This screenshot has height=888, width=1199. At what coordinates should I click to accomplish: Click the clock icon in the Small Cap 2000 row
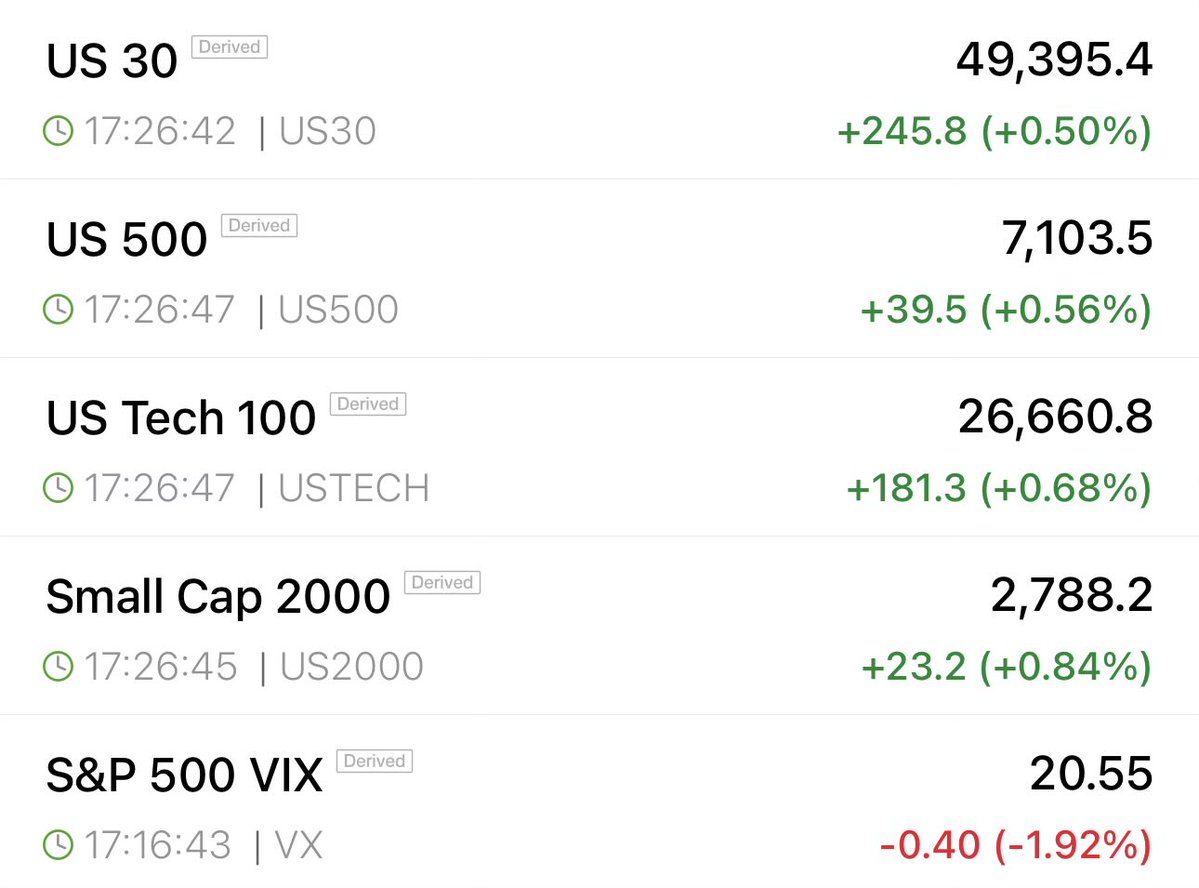click(x=59, y=667)
